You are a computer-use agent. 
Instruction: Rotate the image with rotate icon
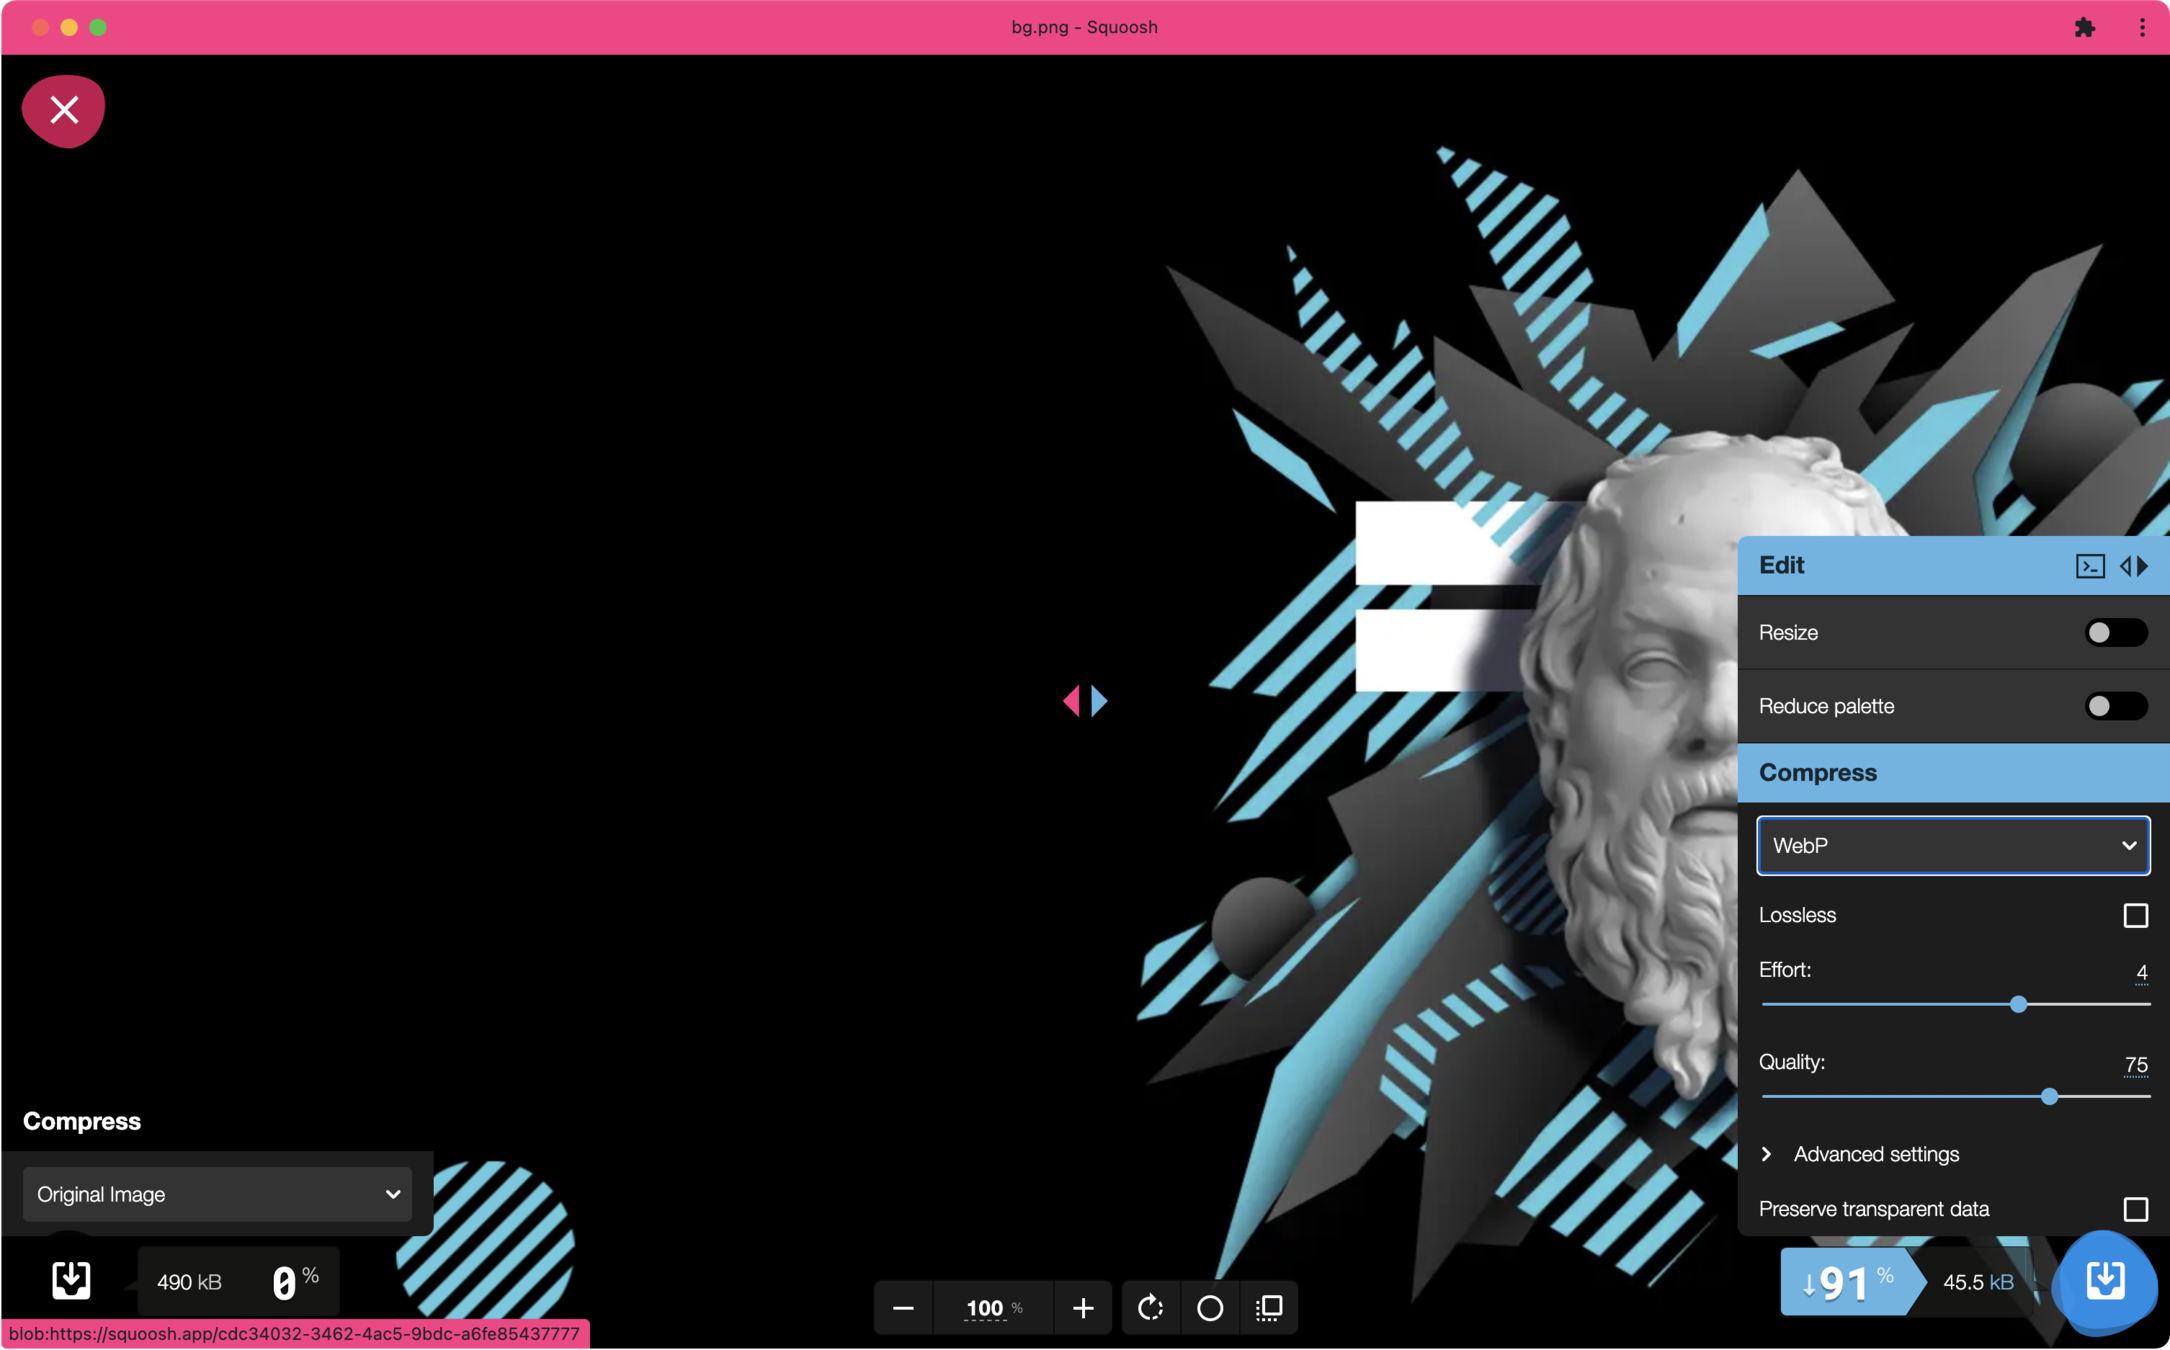coord(1150,1307)
